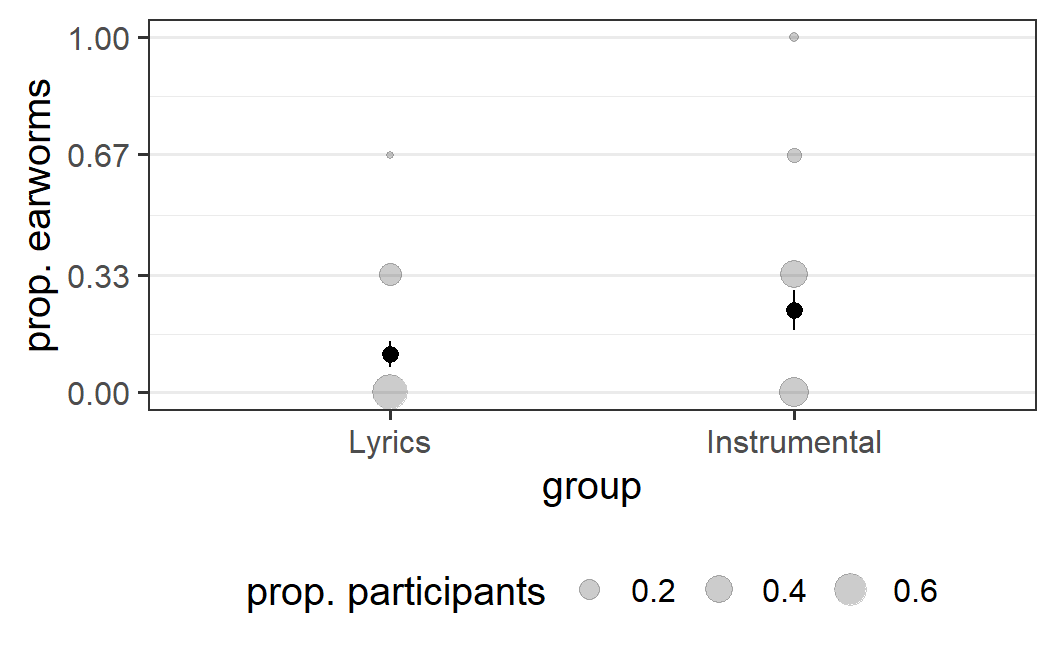The image size is (1056, 652).
Task: Click the 'prop. participants' legend title
Action: (x=395, y=593)
